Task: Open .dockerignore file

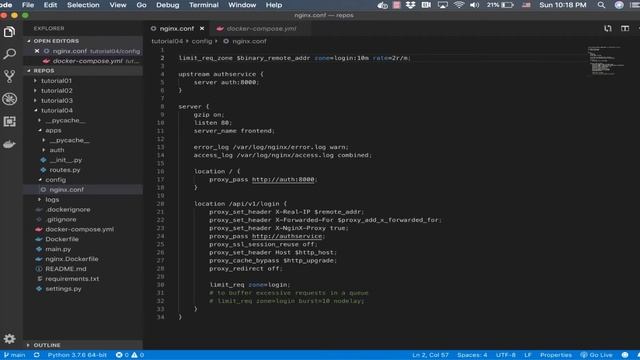Action: tap(68, 209)
